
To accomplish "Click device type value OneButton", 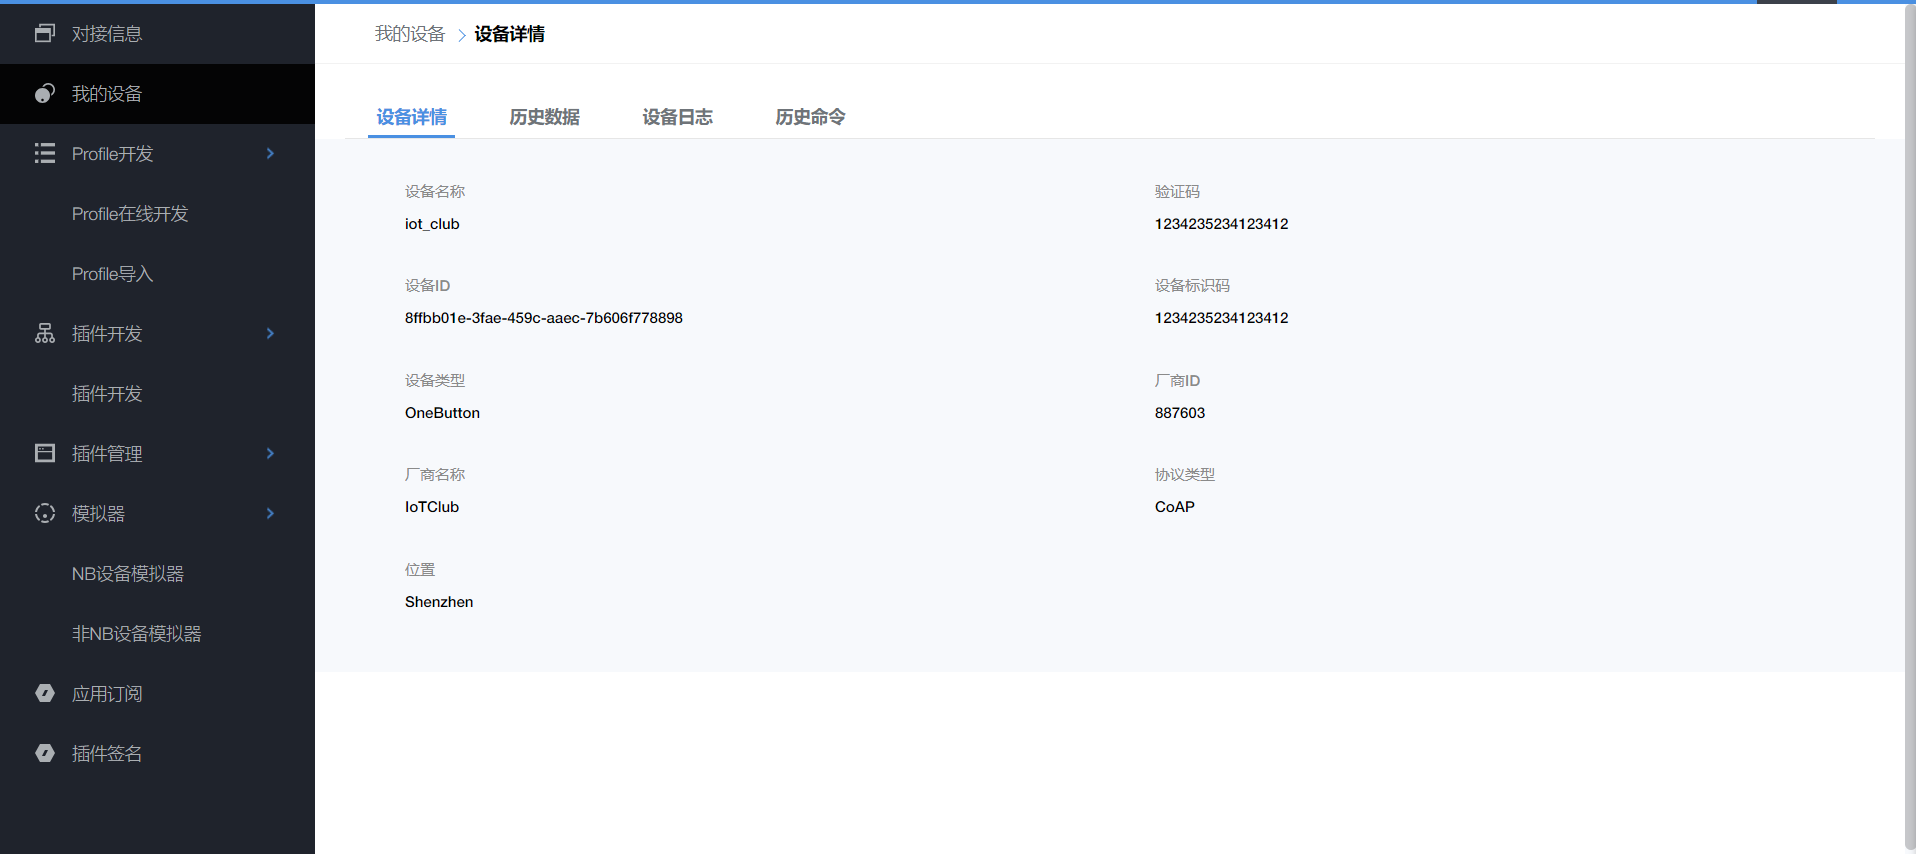I will click(442, 413).
